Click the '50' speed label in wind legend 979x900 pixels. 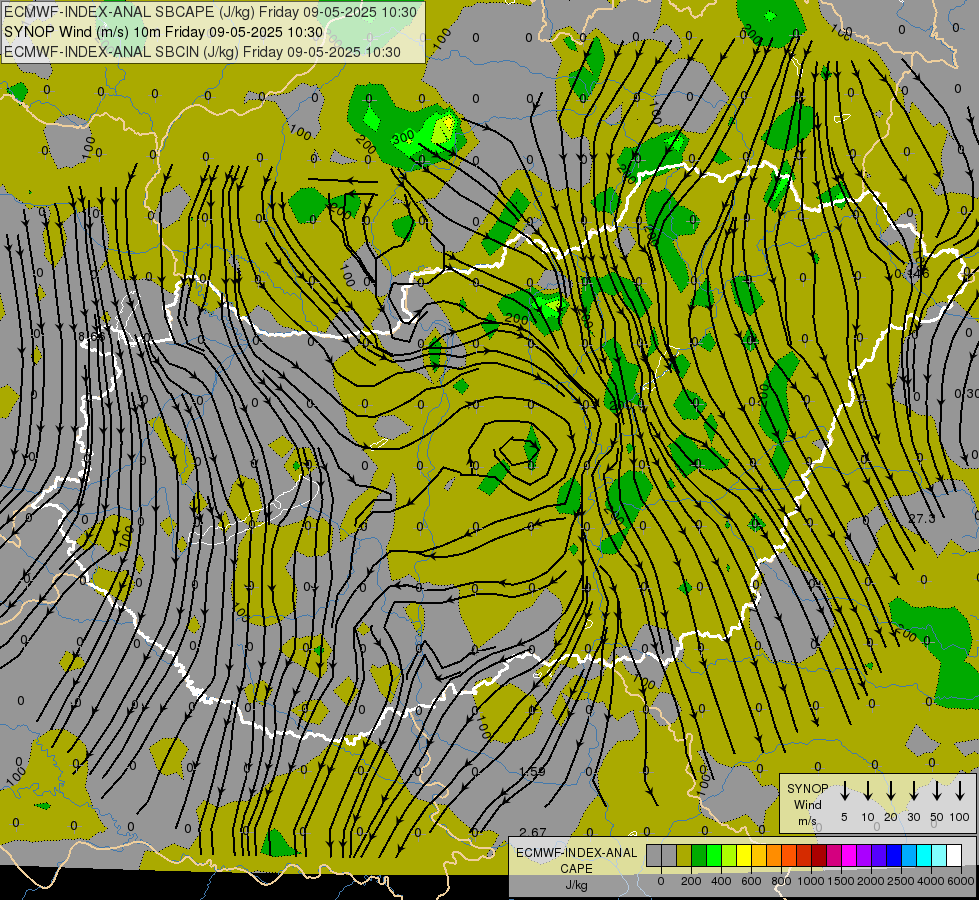click(x=937, y=817)
